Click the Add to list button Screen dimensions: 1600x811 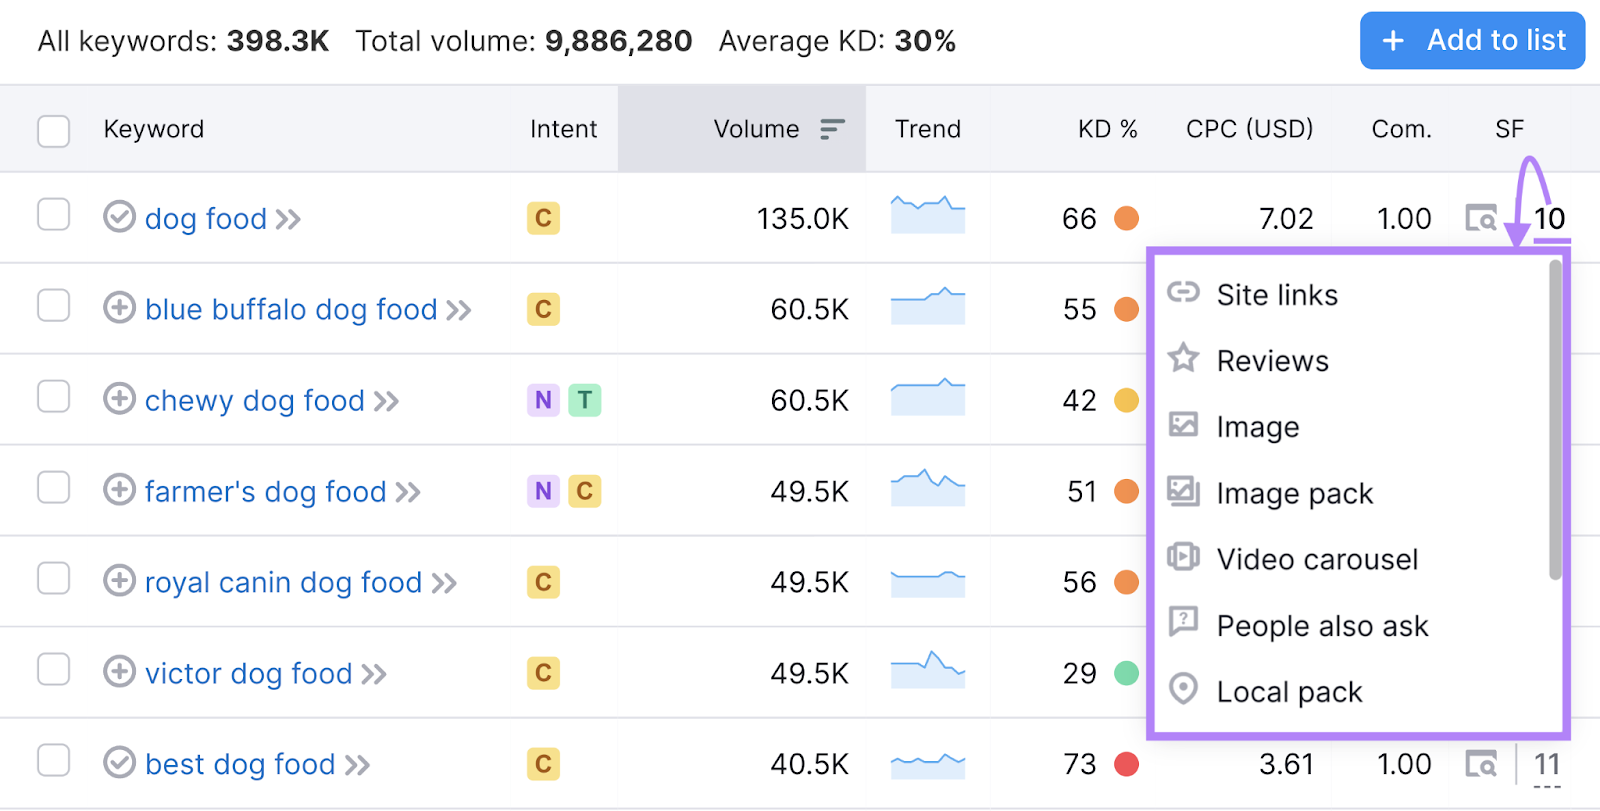click(1472, 41)
